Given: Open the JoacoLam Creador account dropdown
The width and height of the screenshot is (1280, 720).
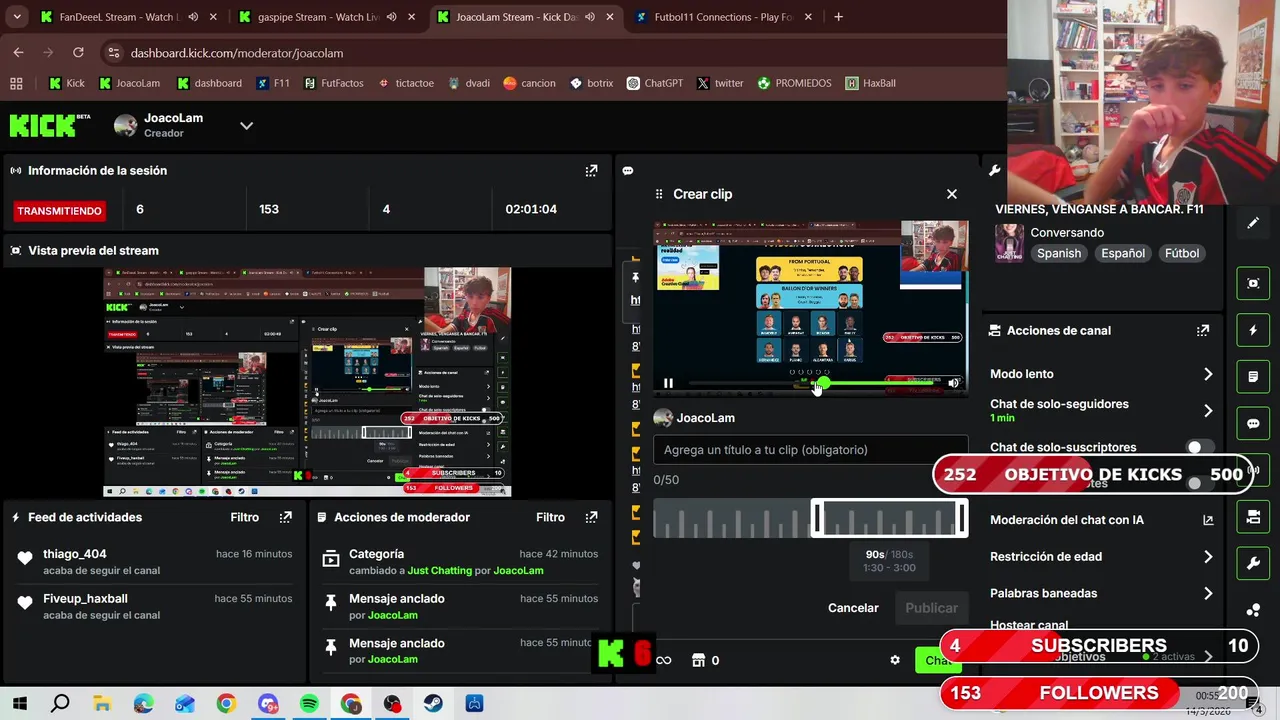Looking at the screenshot, I should tap(246, 126).
